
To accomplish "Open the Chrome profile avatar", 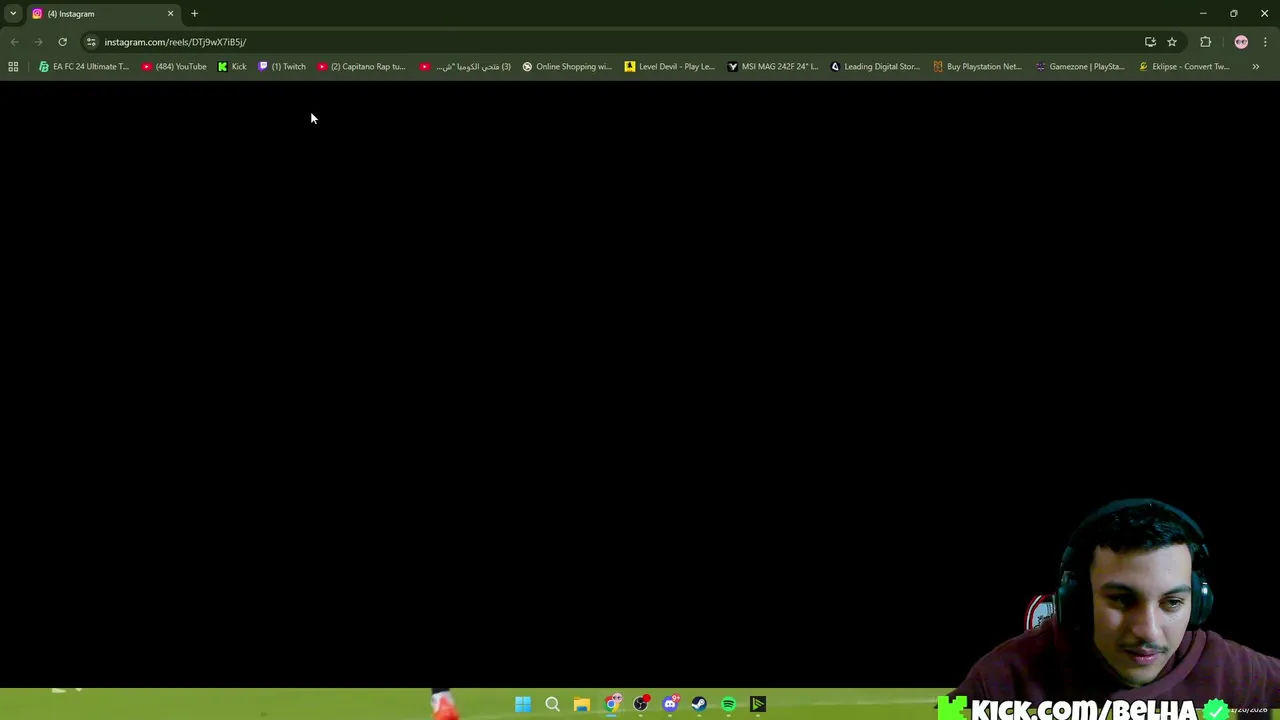I will click(1241, 42).
